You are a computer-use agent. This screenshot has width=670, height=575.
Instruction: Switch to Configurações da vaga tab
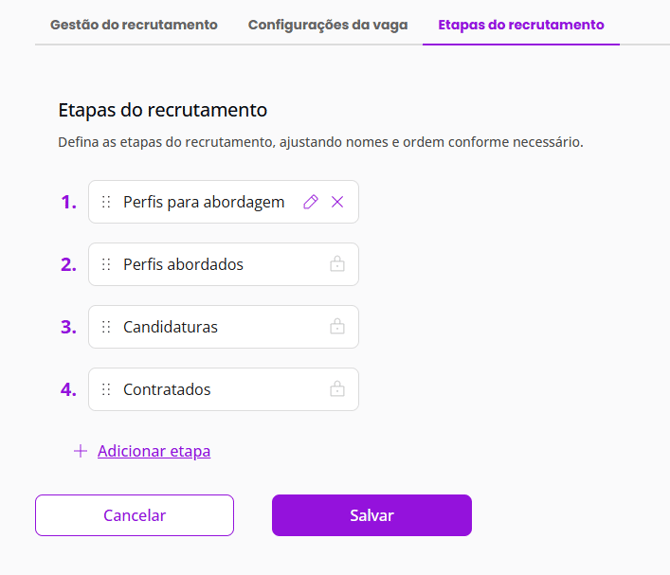pos(328,25)
